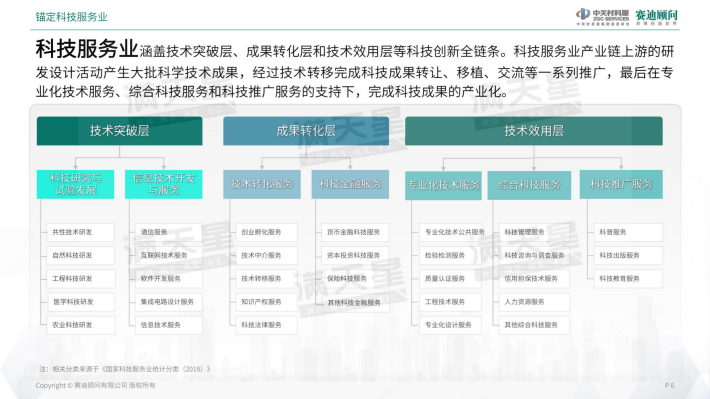The image size is (710, 399).
Task: Click the 知识产权服务 item
Action: click(x=267, y=302)
